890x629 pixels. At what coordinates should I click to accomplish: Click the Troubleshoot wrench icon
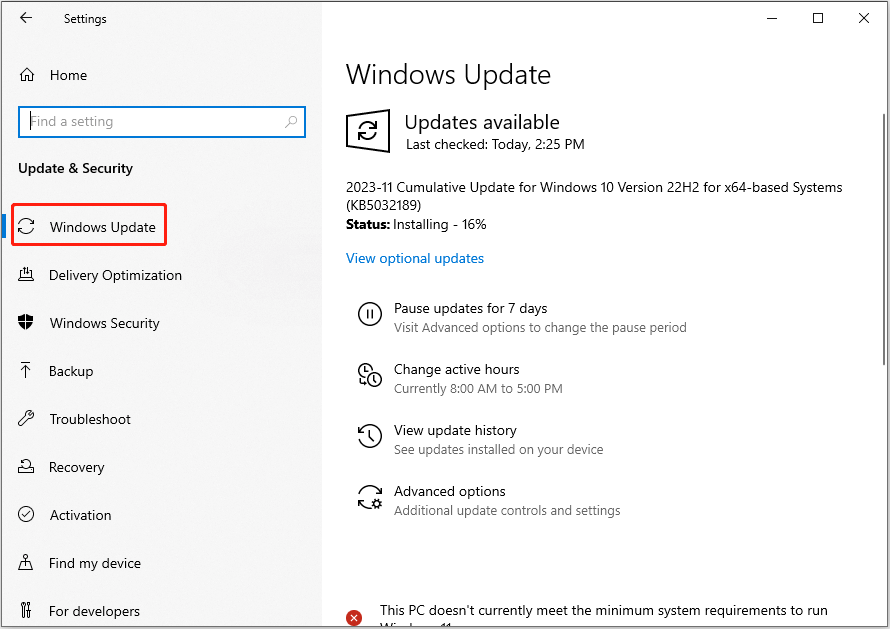(26, 418)
